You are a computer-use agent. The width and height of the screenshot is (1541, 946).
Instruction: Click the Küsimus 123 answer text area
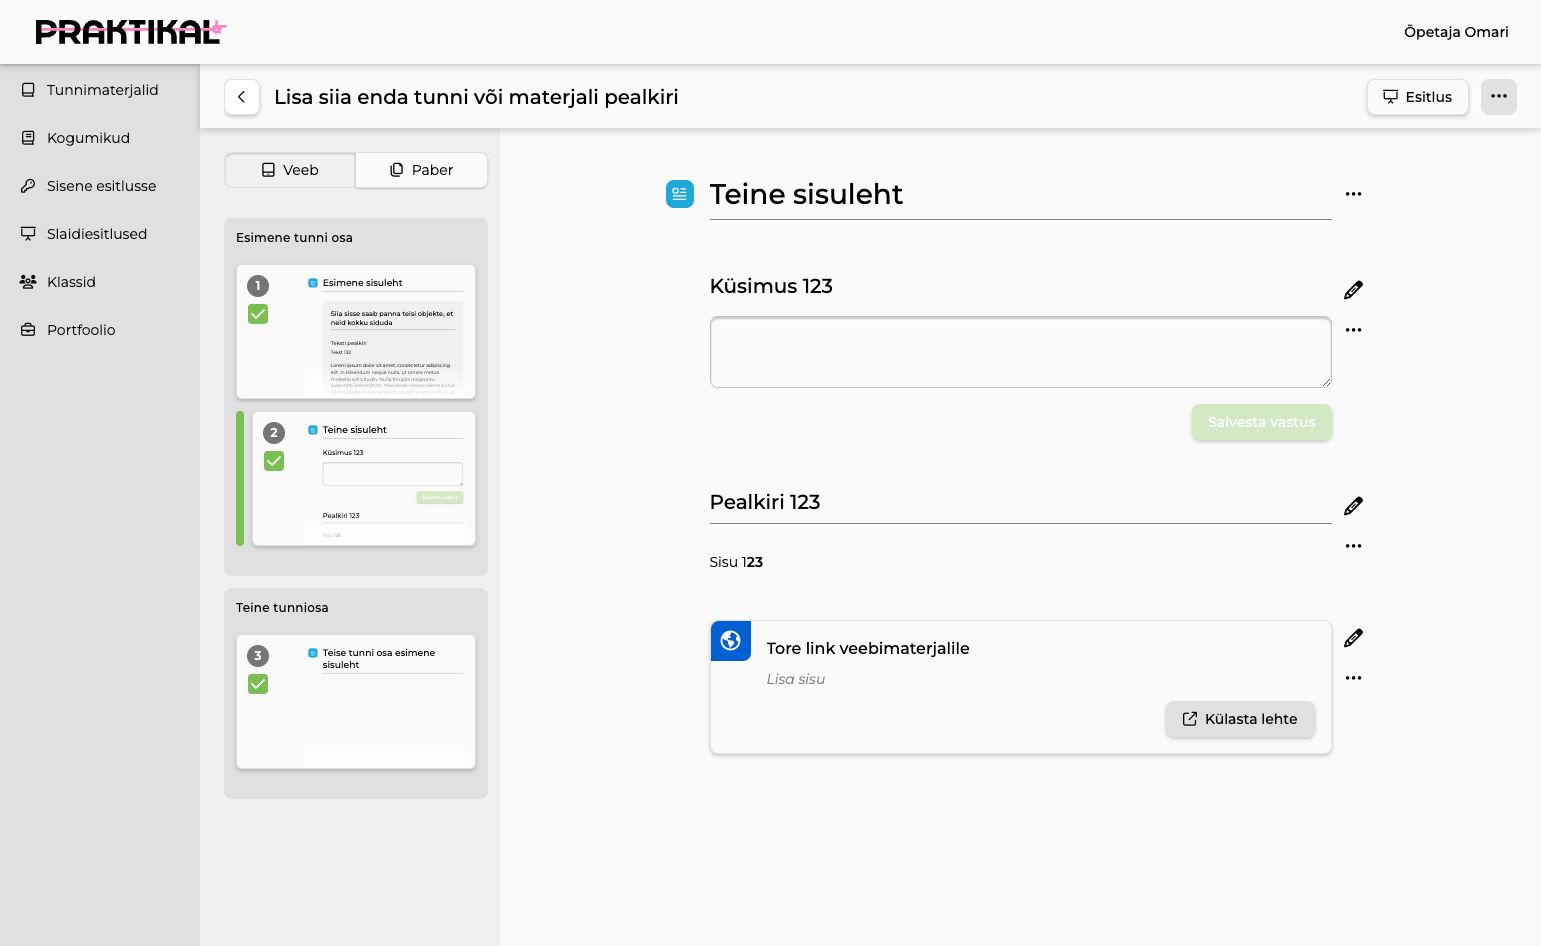pos(1021,352)
